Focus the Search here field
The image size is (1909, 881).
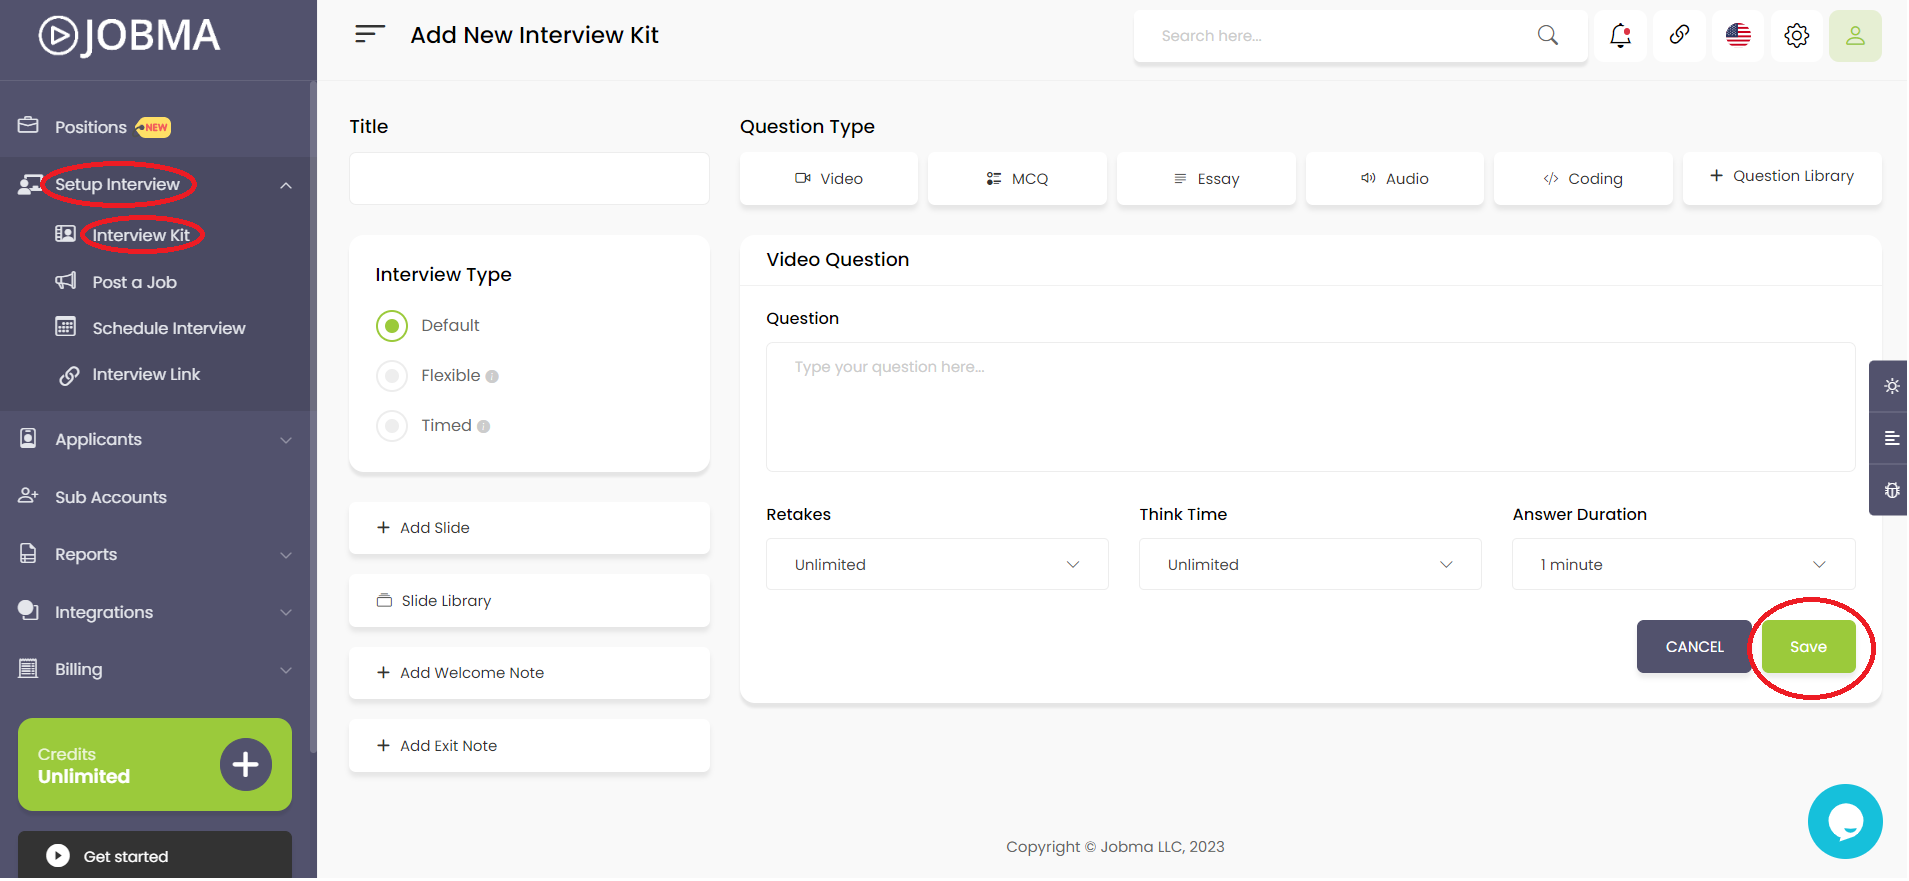click(1340, 36)
